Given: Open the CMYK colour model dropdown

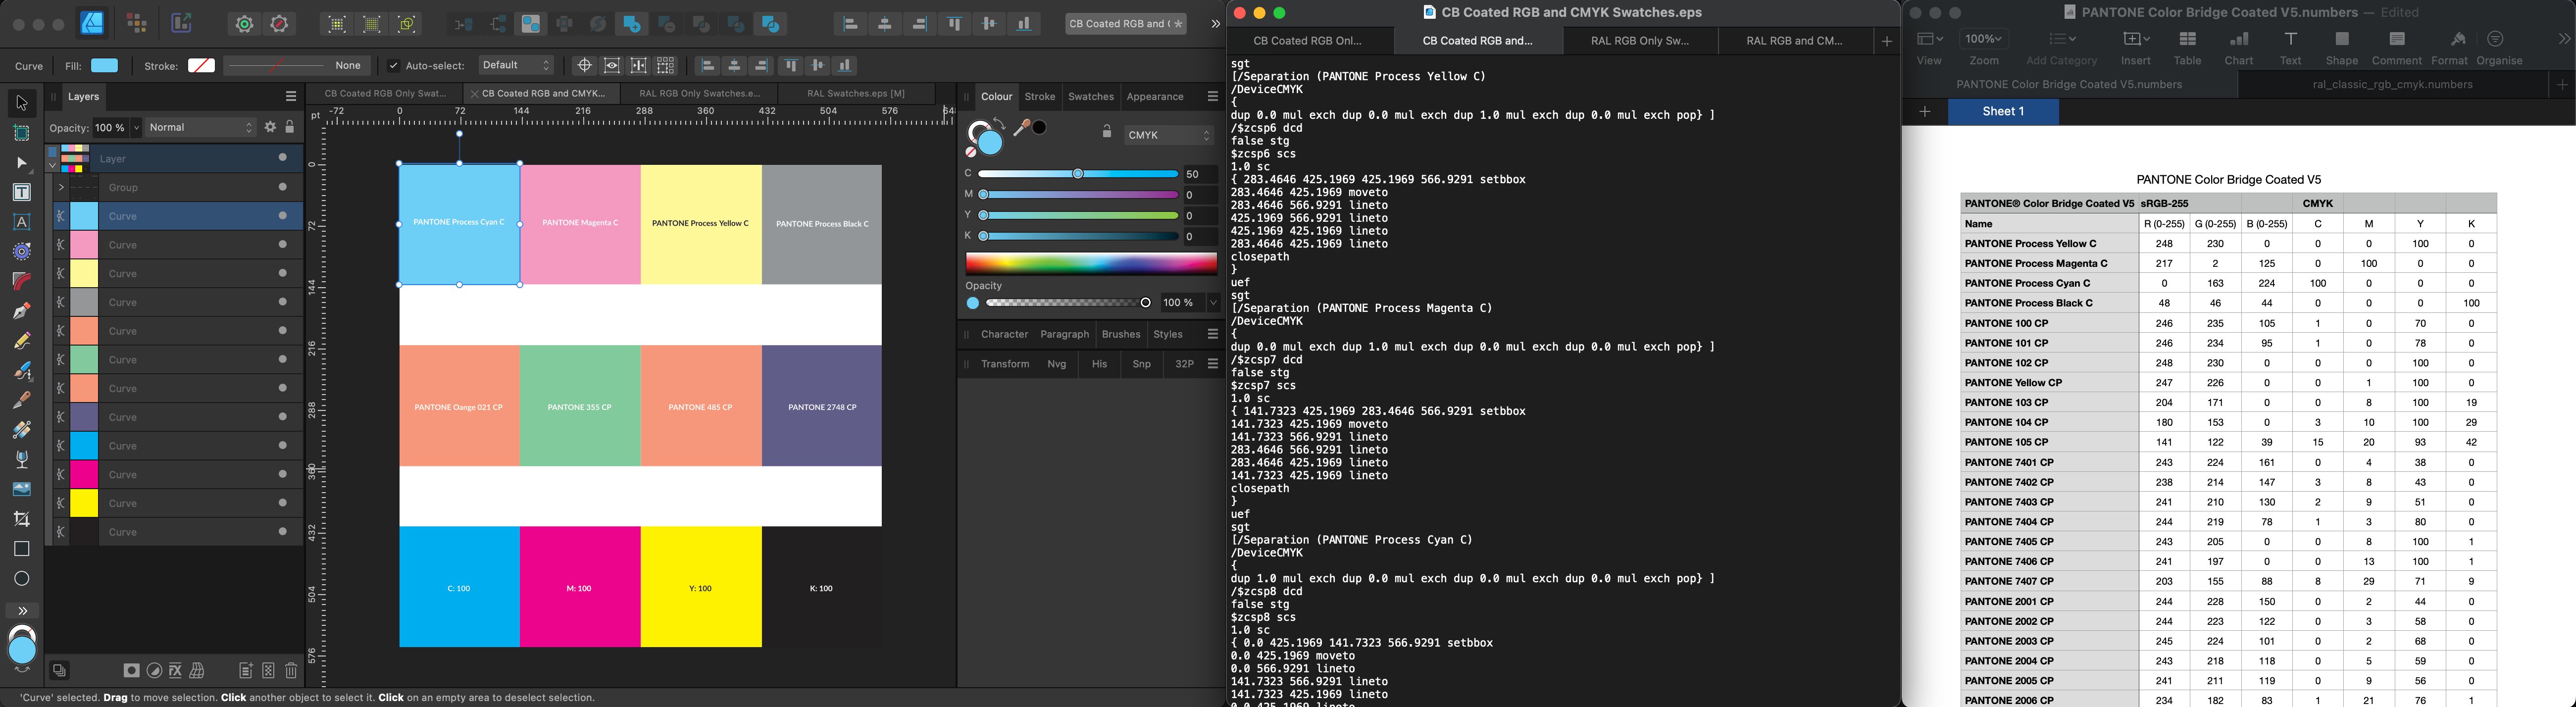Looking at the screenshot, I should 1168,135.
